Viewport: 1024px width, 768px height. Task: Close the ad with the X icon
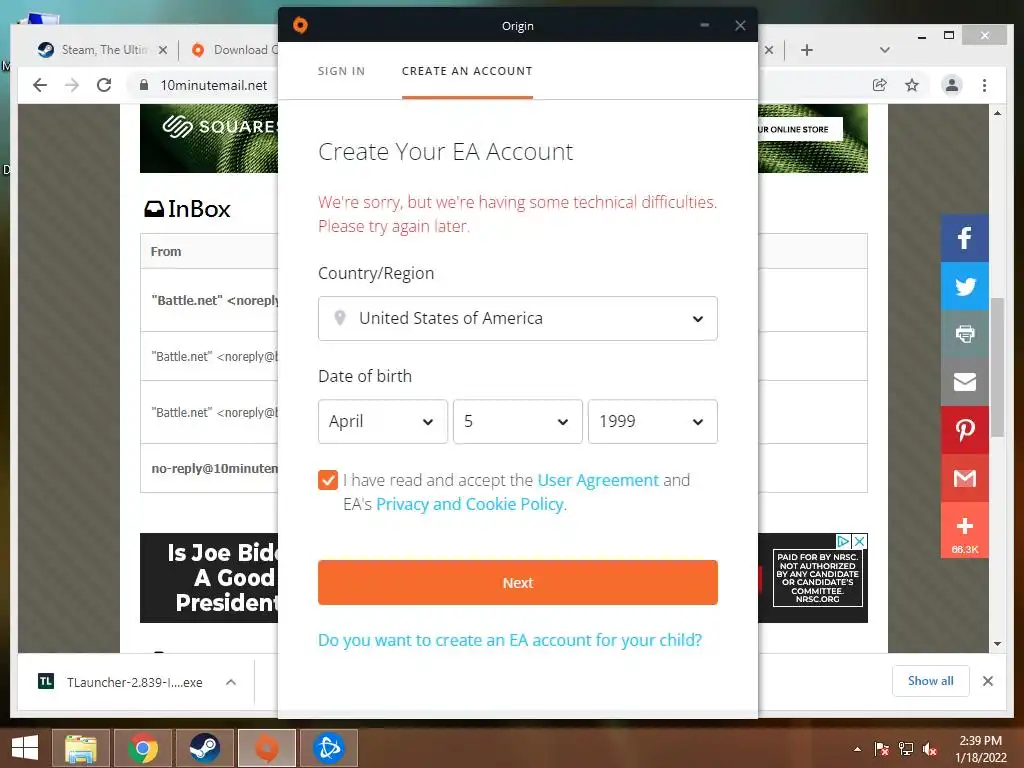point(860,541)
